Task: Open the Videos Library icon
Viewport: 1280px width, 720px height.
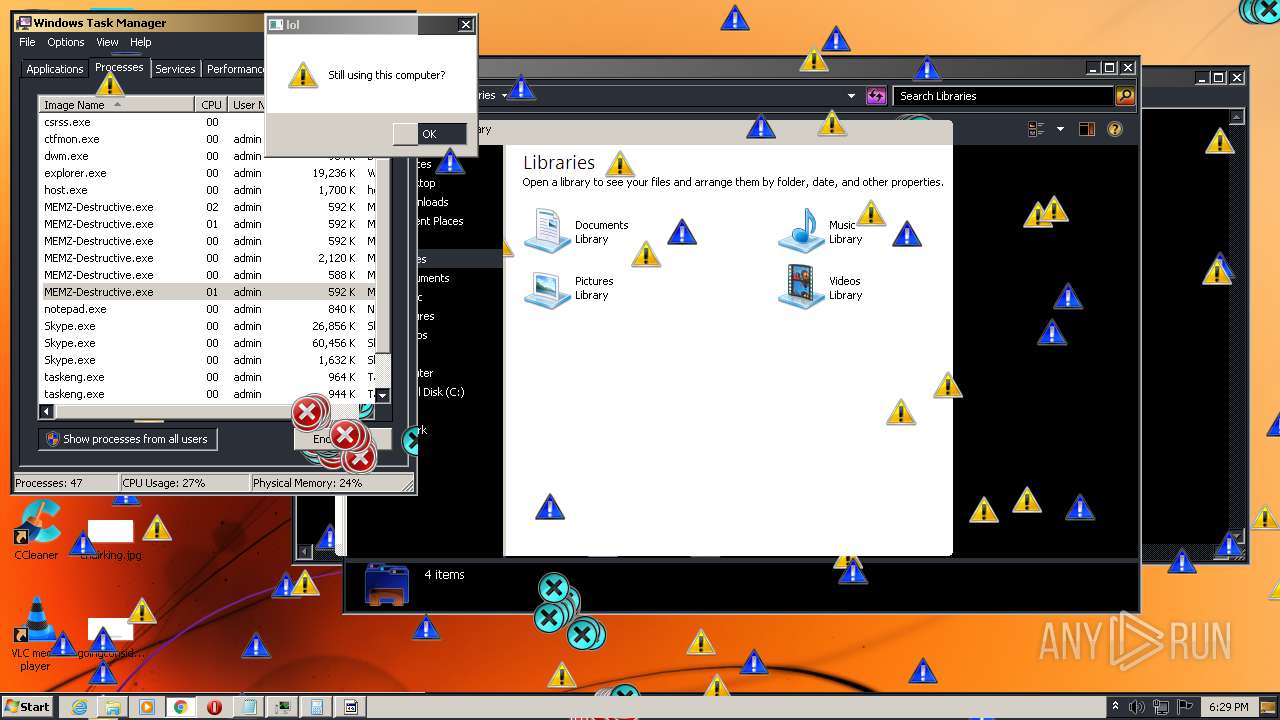Action: click(x=802, y=288)
